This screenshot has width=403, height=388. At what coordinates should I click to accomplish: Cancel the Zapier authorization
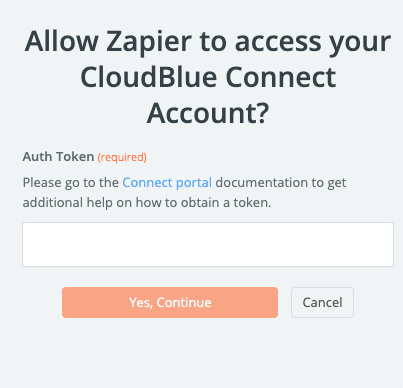322,302
